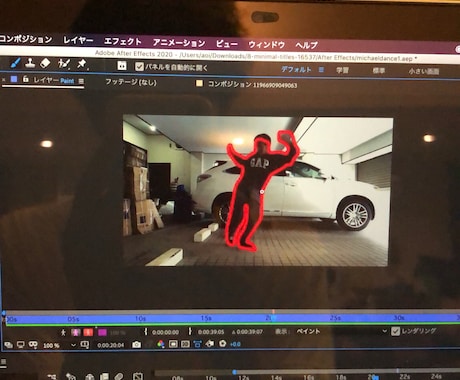This screenshot has width=460, height=380.
Task: Click the Roto Brush freeze figure icon
Action: coord(63,332)
